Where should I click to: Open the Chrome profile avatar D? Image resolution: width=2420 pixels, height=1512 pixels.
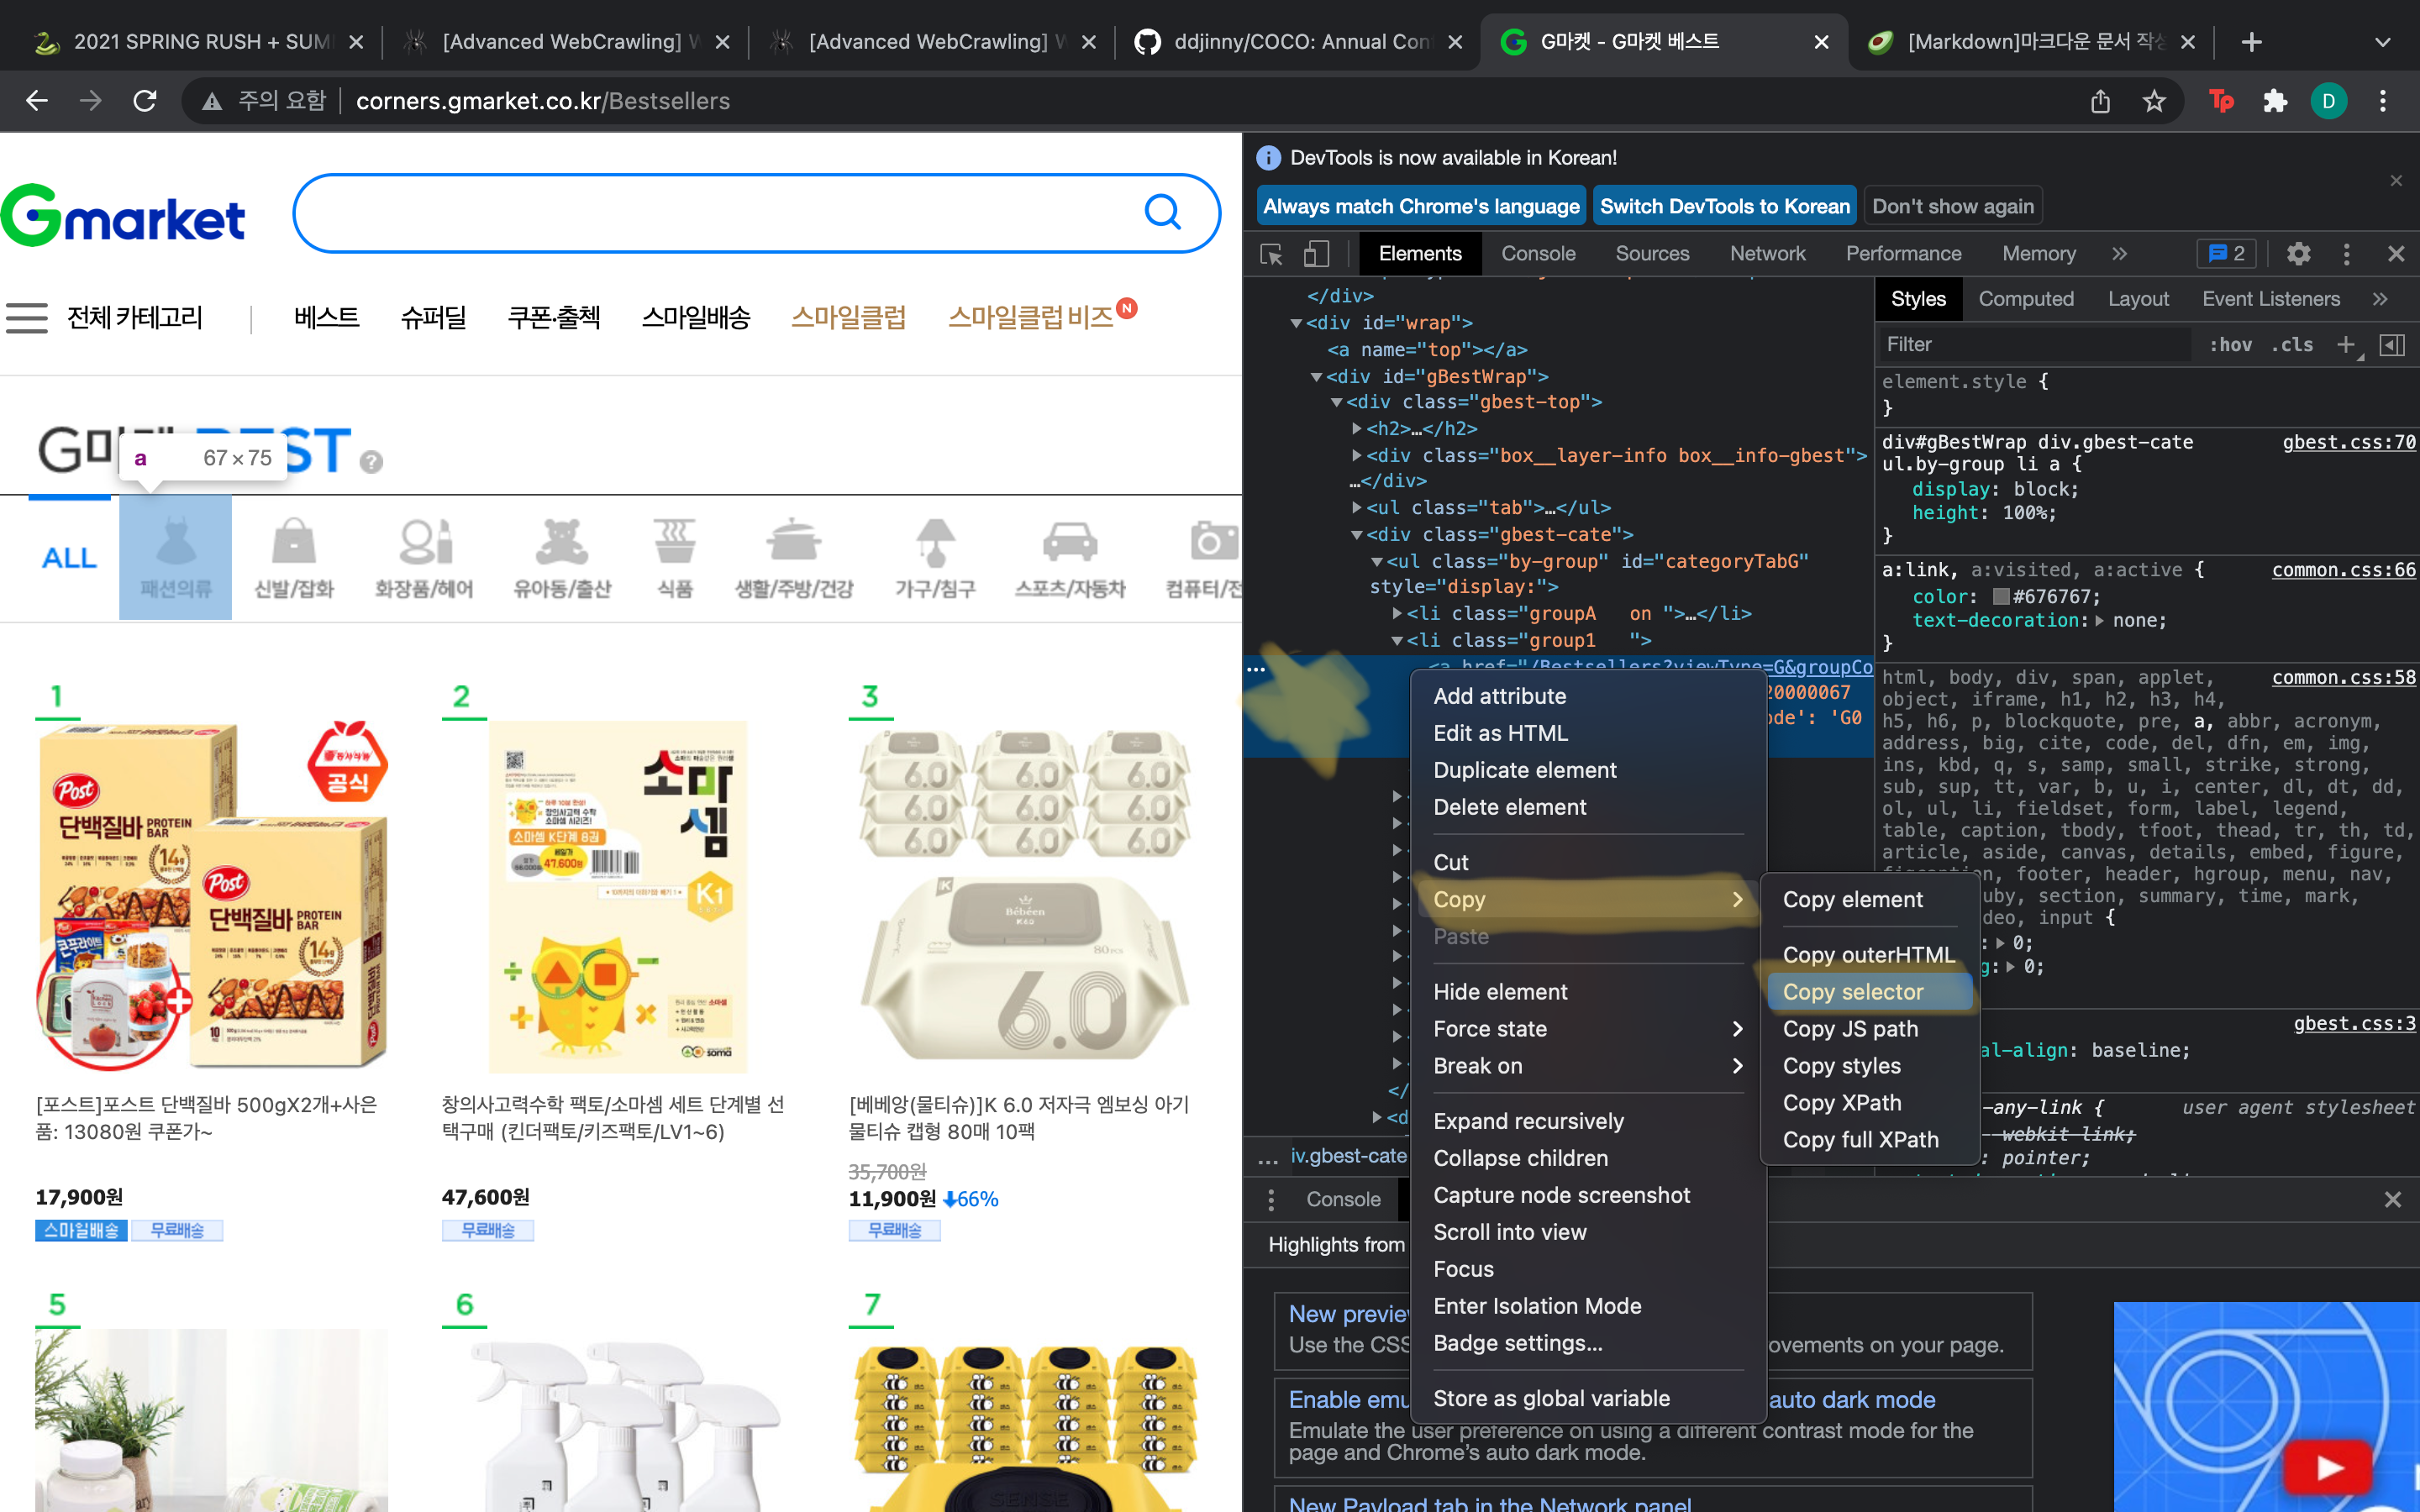2329,101
